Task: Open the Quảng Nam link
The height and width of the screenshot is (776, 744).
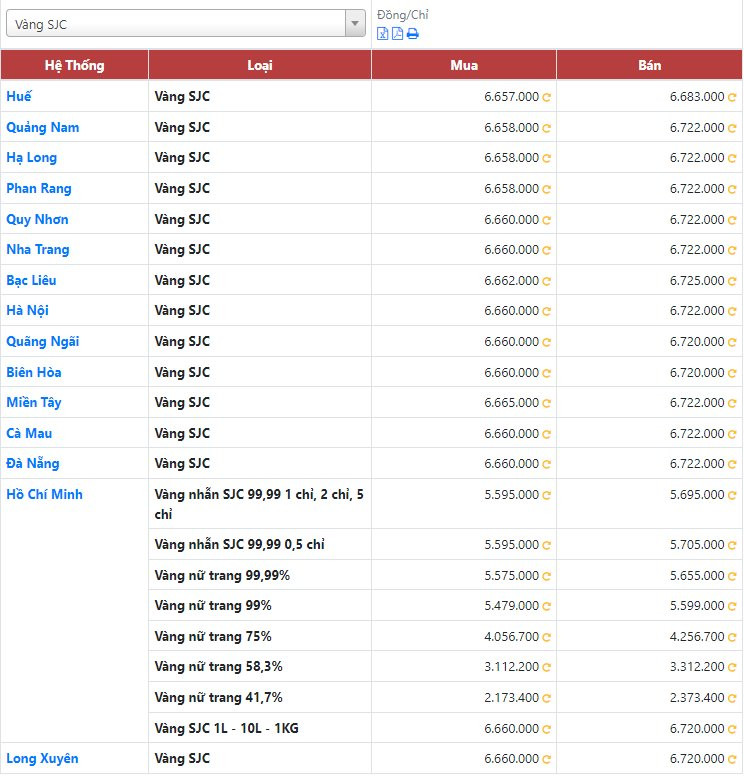Action: [43, 127]
